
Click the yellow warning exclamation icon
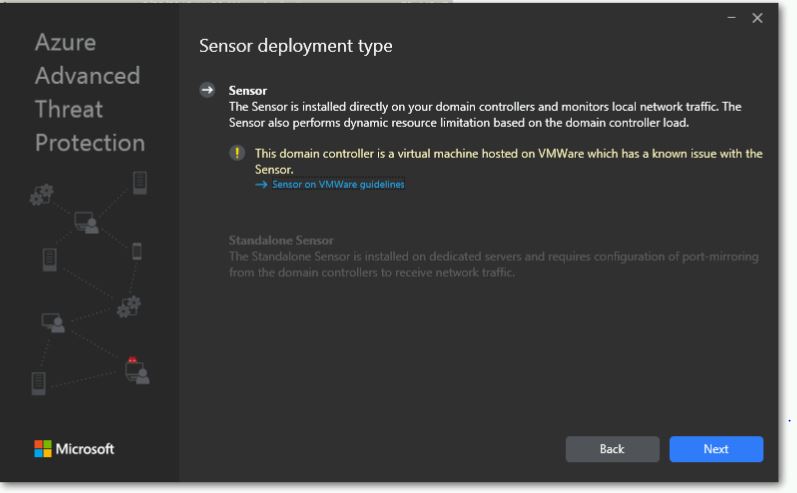coord(237,152)
